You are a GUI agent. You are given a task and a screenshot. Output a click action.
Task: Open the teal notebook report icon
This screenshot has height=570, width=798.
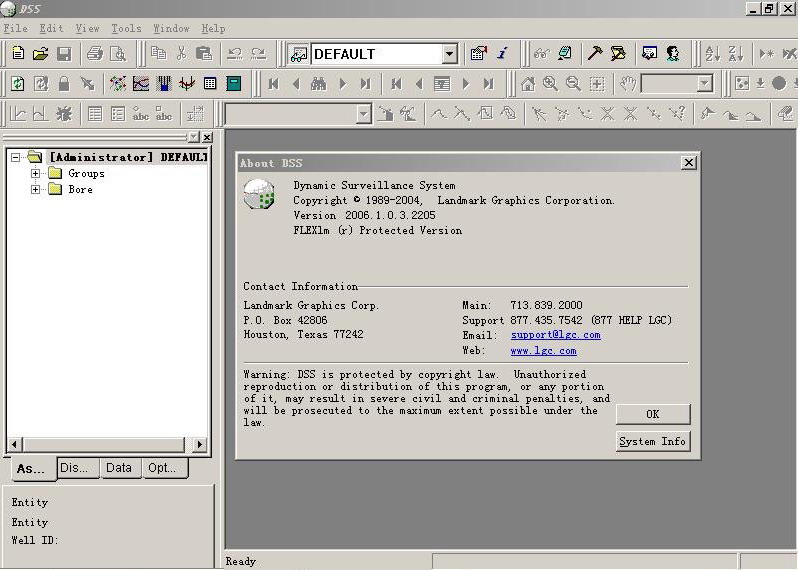(234, 83)
